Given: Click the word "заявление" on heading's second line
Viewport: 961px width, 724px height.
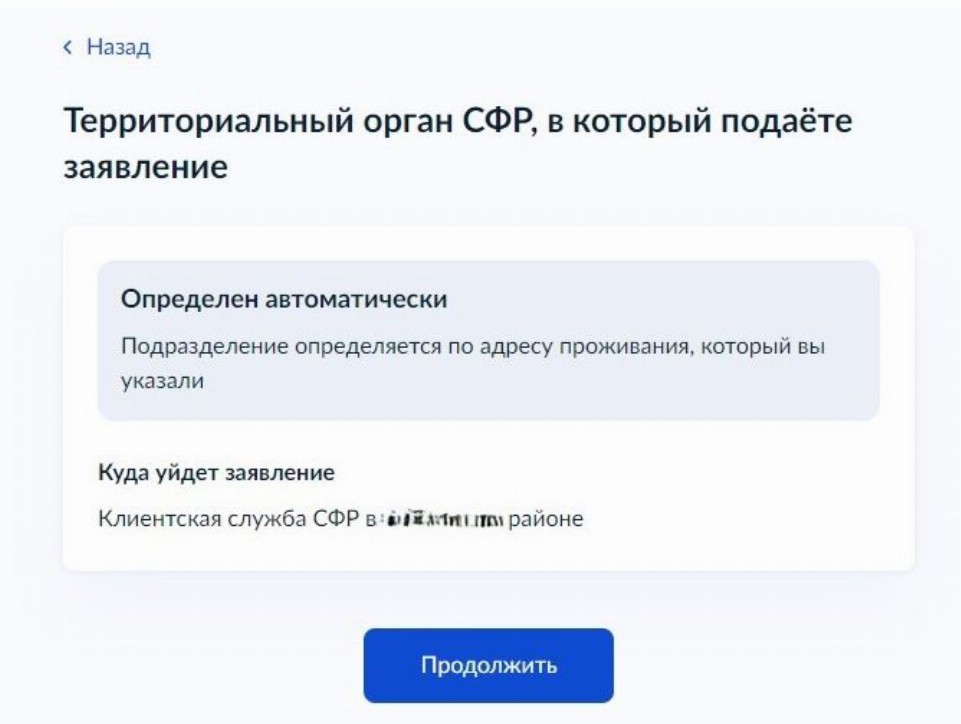Looking at the screenshot, I should pyautogui.click(x=146, y=167).
